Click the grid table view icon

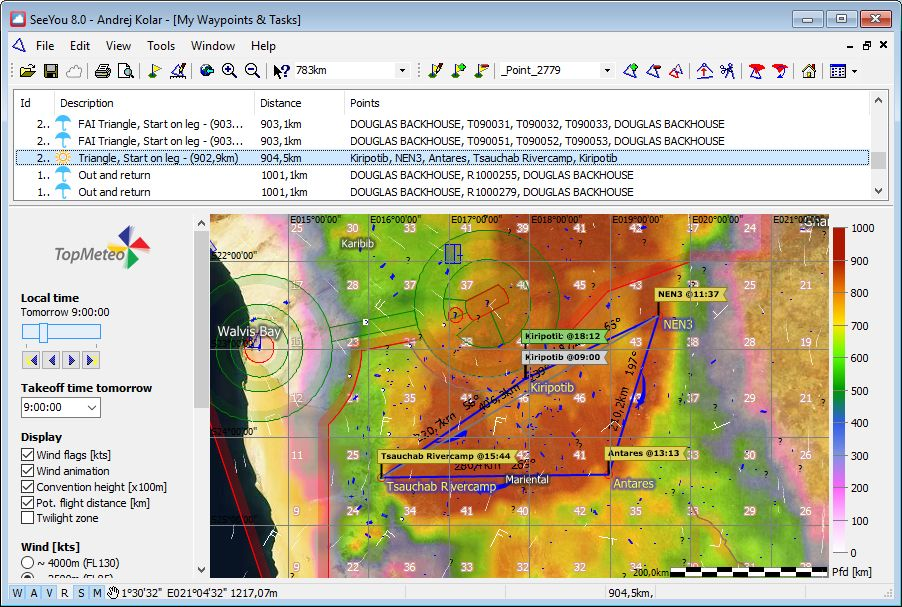pyautogui.click(x=838, y=71)
